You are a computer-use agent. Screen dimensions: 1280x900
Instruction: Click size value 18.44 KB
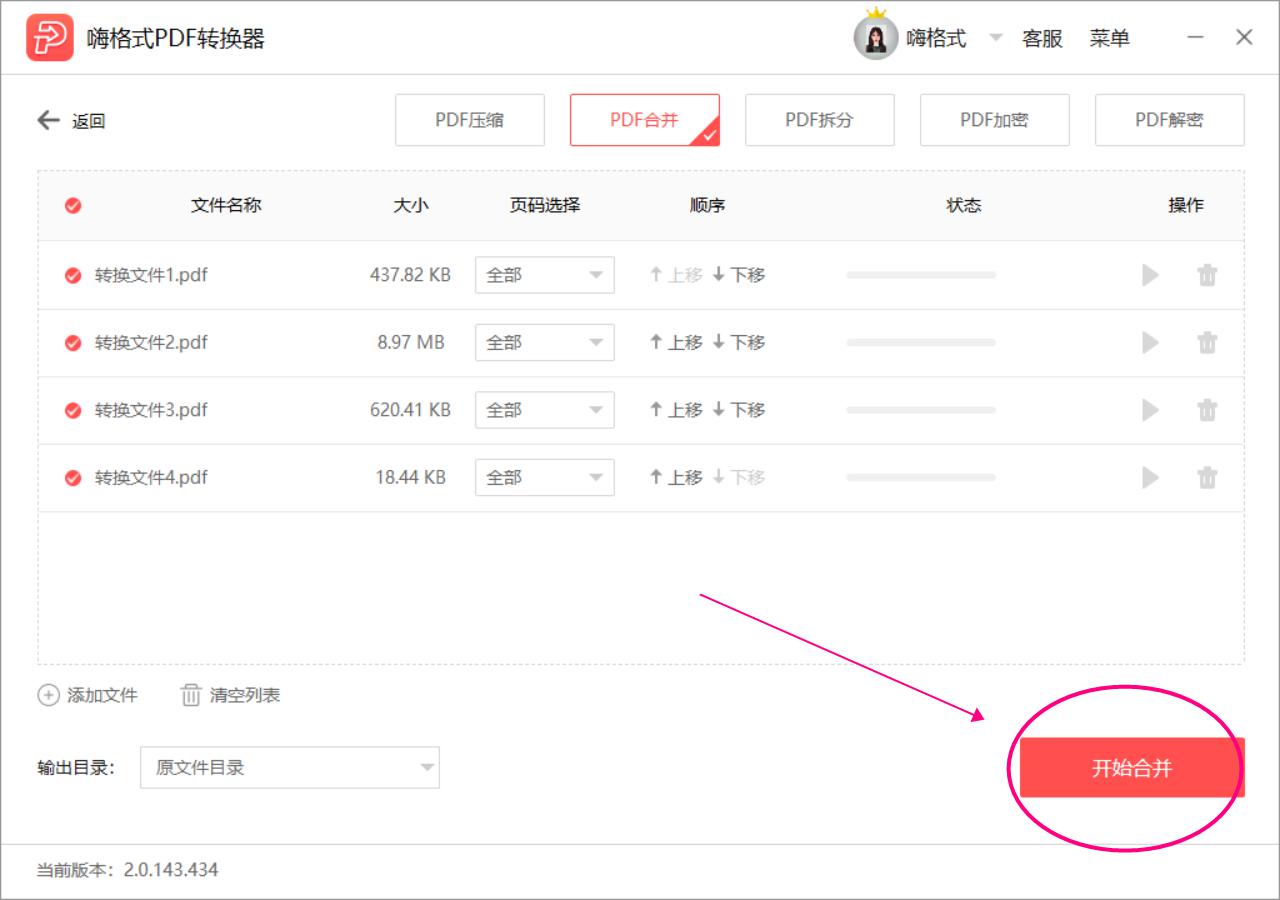410,478
